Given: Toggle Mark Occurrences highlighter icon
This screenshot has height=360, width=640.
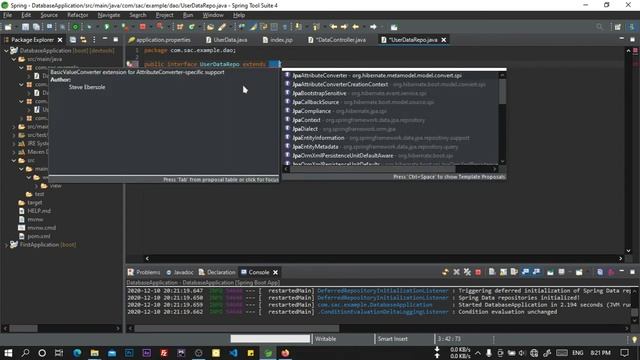Looking at the screenshot, I should point(253,27).
